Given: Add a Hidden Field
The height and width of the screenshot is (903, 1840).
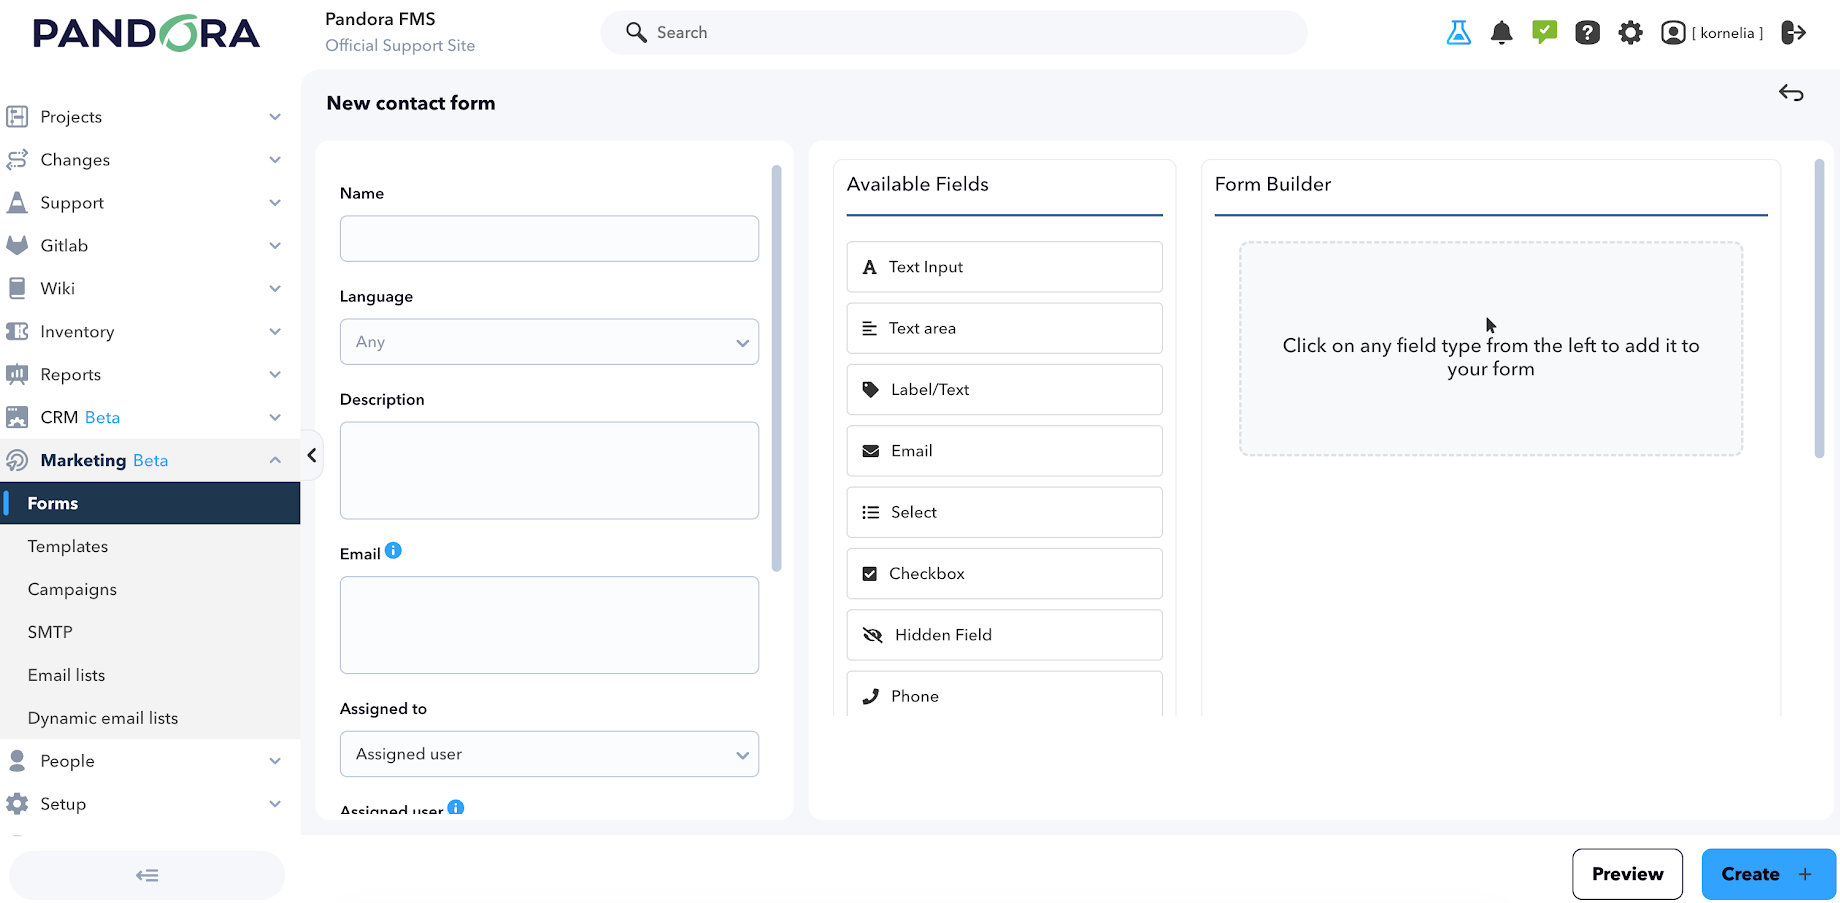Looking at the screenshot, I should tap(1004, 635).
